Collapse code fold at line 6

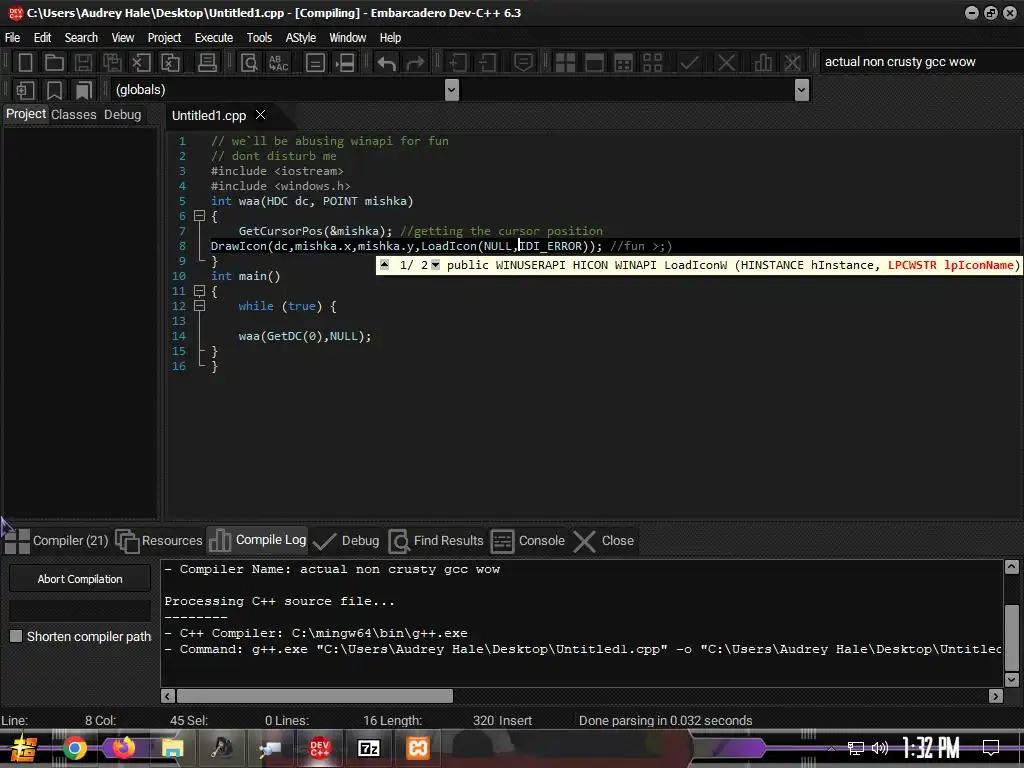tap(199, 216)
